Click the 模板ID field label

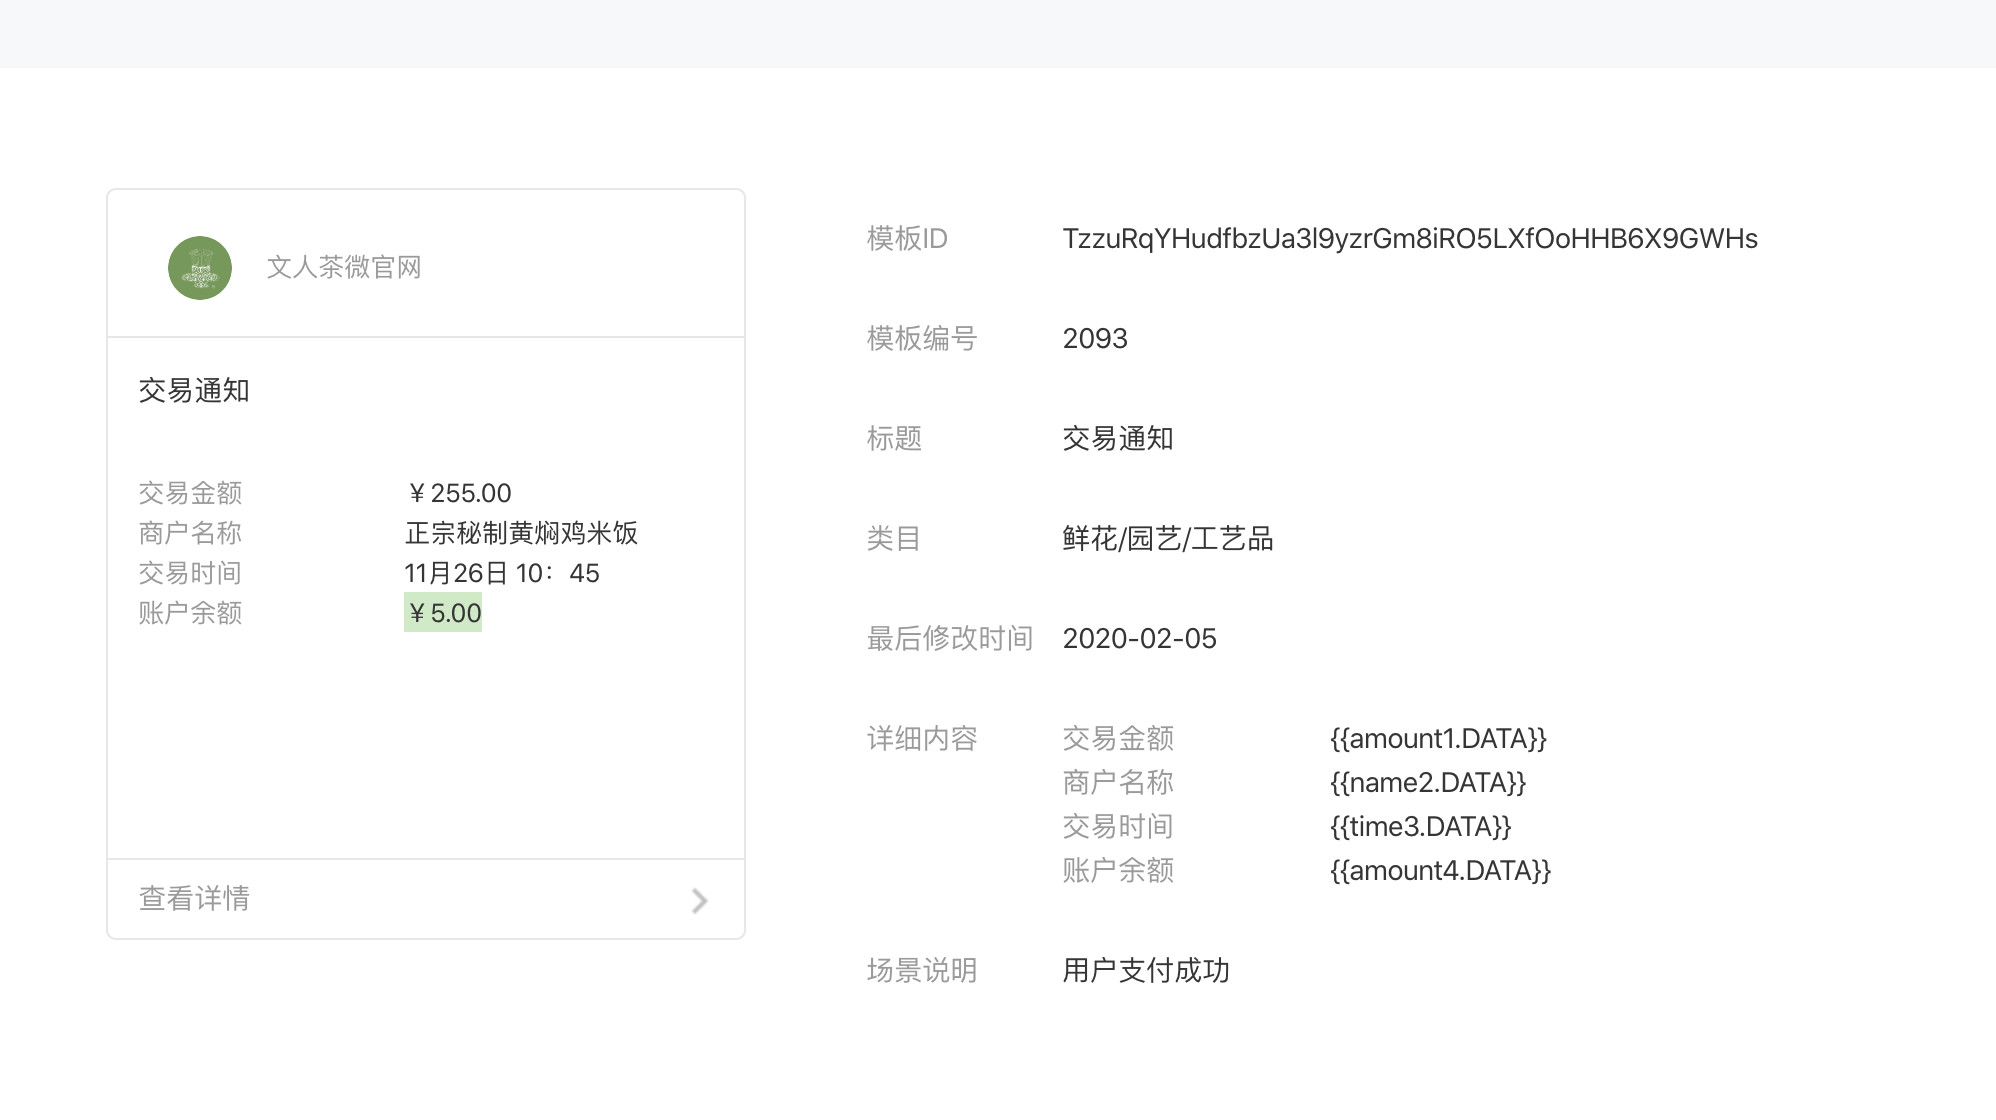(906, 239)
